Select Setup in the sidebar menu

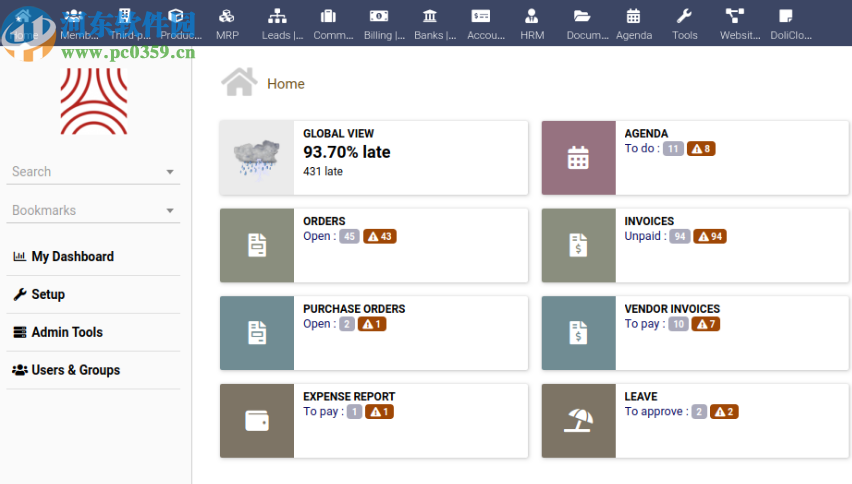[47, 295]
